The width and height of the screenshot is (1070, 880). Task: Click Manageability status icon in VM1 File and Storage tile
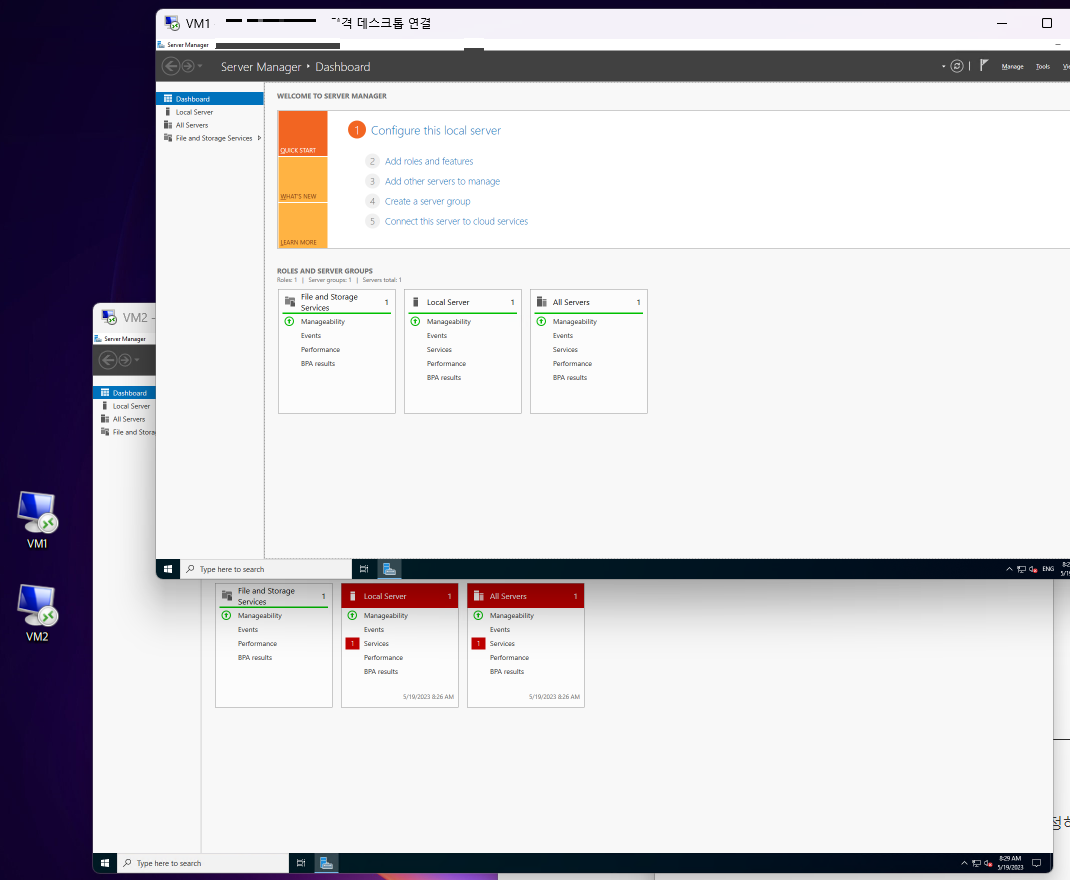tap(289, 321)
